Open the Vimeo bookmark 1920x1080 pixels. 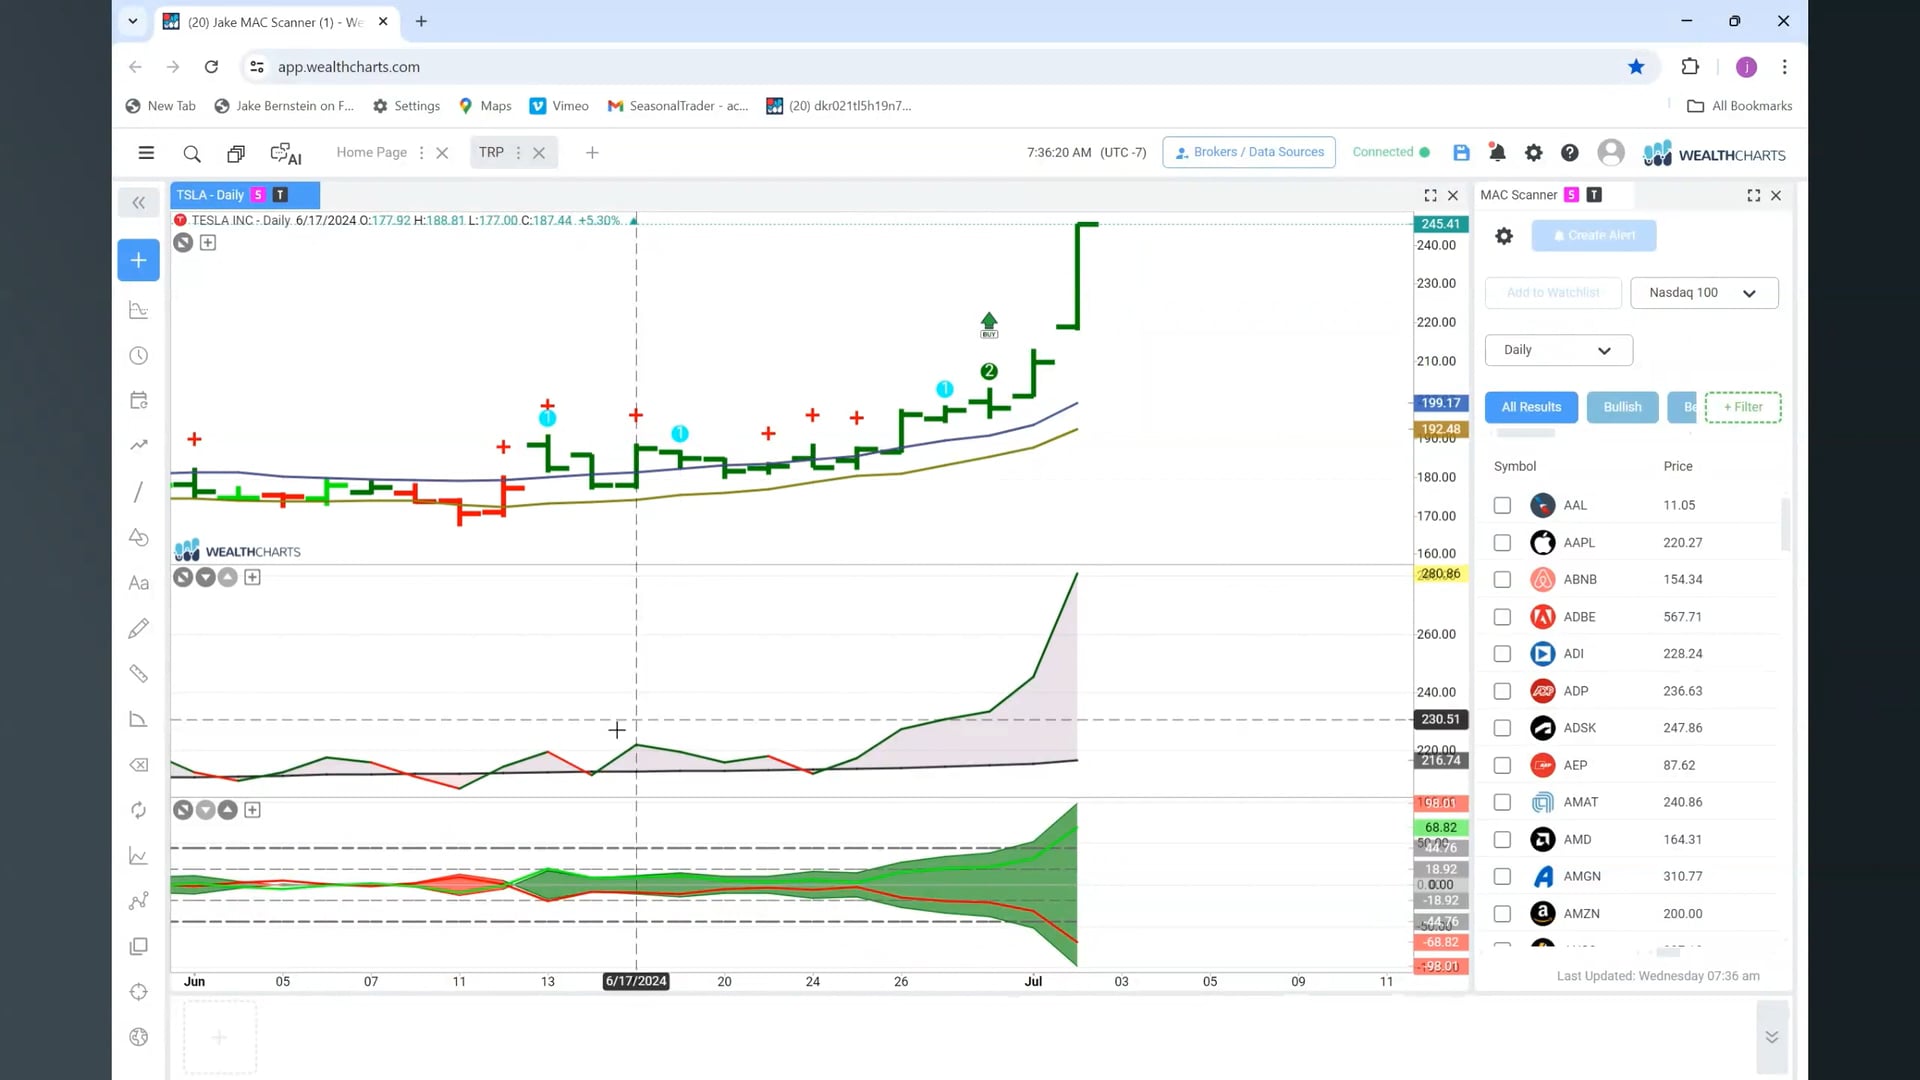coord(559,106)
